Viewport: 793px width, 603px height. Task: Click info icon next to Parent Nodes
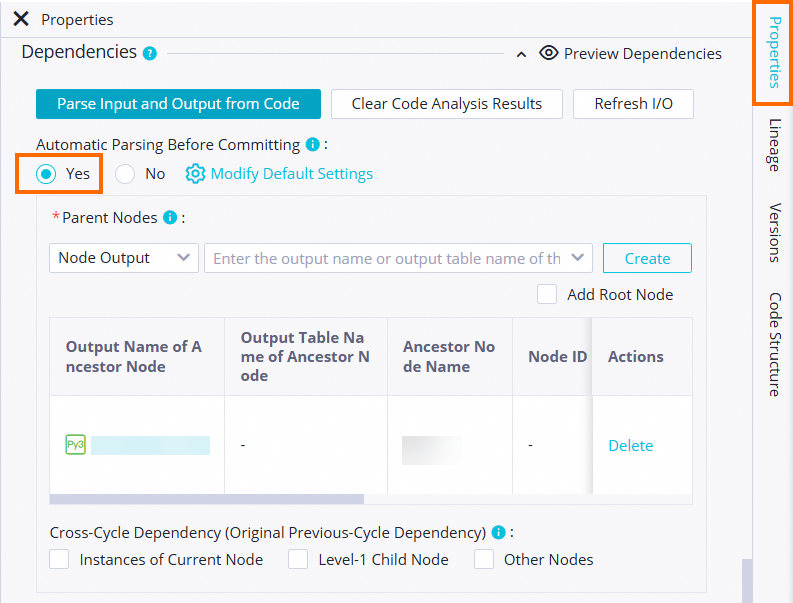(170, 218)
